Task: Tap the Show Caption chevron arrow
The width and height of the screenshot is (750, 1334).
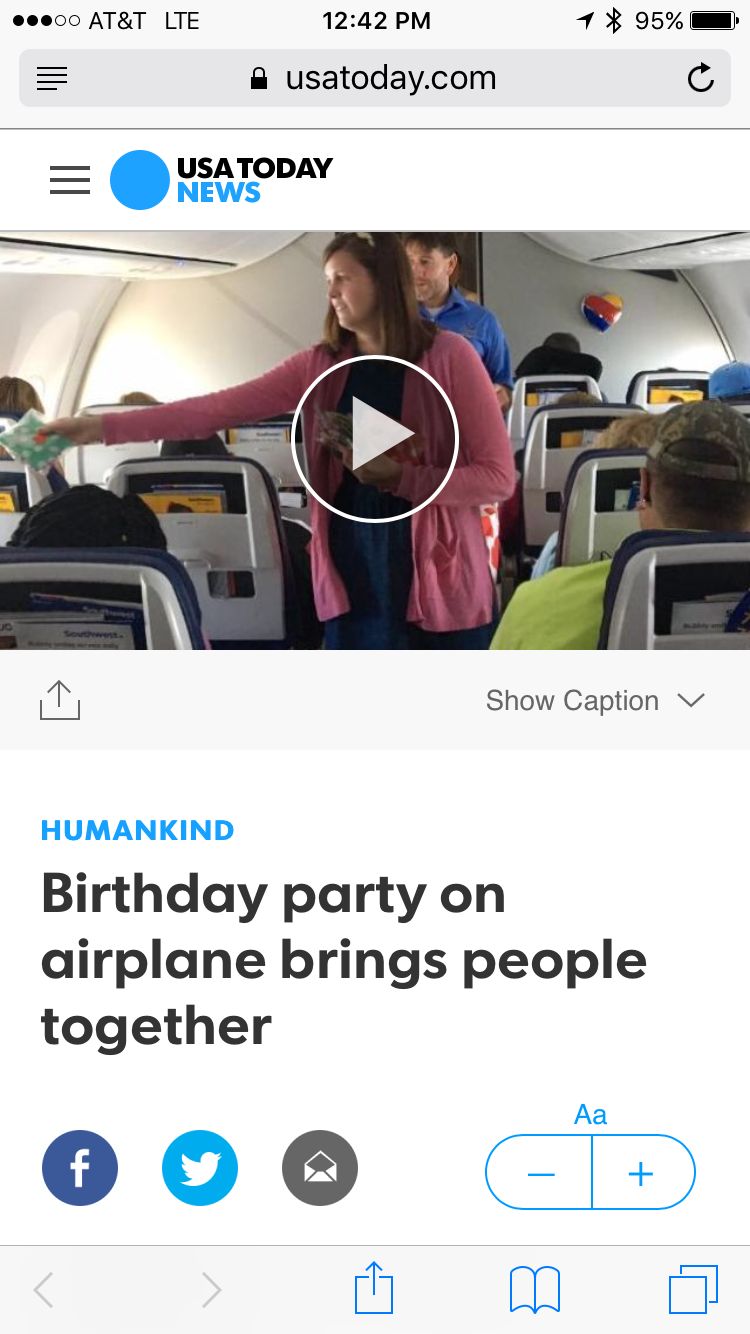Action: [691, 701]
